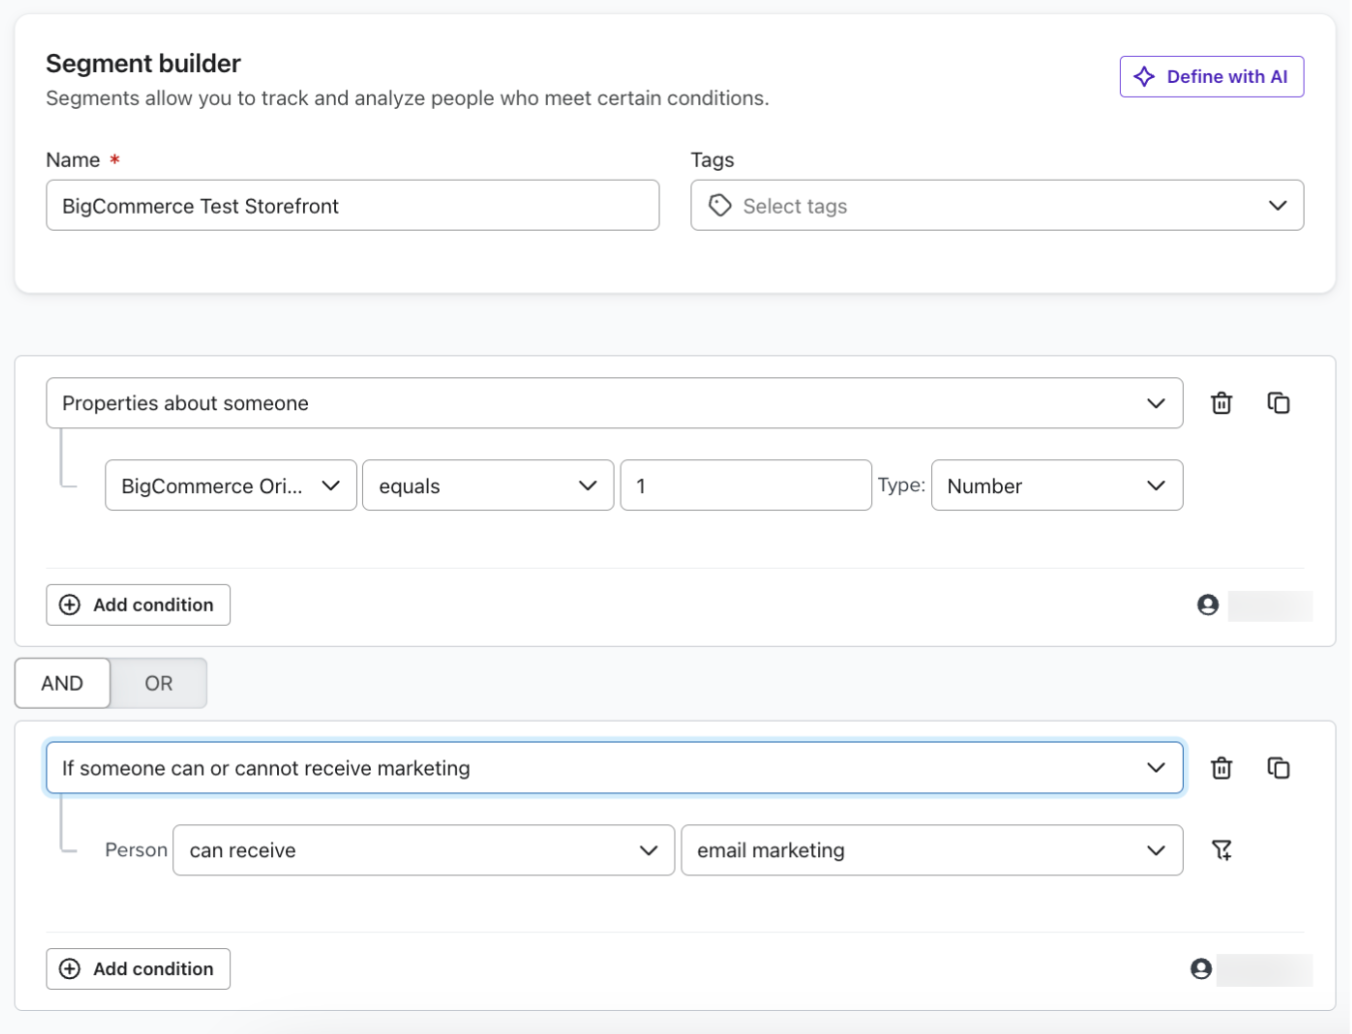Click the Define with AI button

tap(1211, 77)
